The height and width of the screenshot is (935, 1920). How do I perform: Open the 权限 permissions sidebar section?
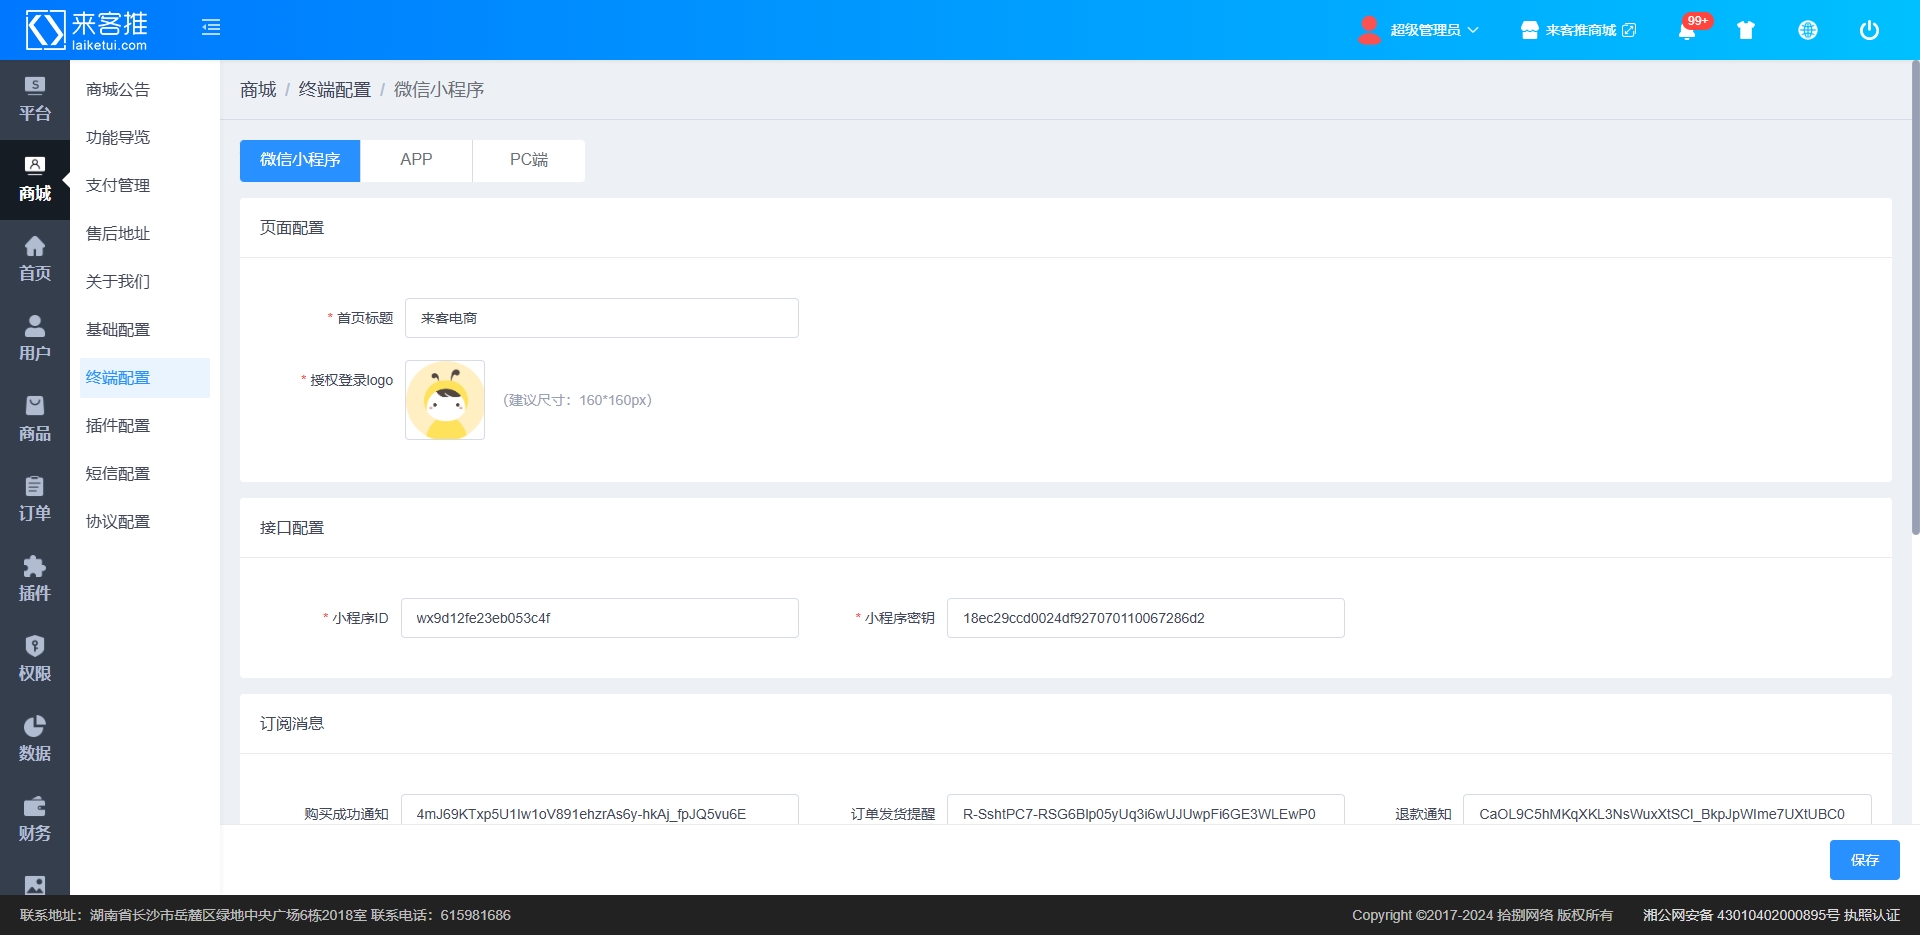[x=35, y=660]
